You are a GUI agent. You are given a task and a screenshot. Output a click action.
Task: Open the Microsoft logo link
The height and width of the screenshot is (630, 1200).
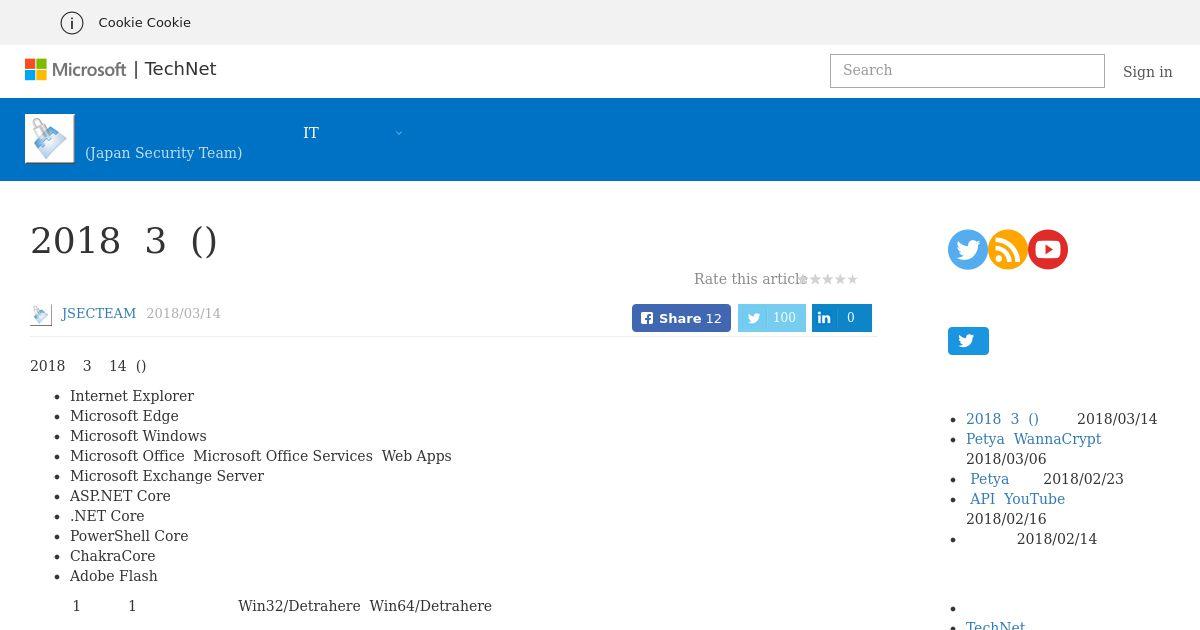(x=76, y=69)
